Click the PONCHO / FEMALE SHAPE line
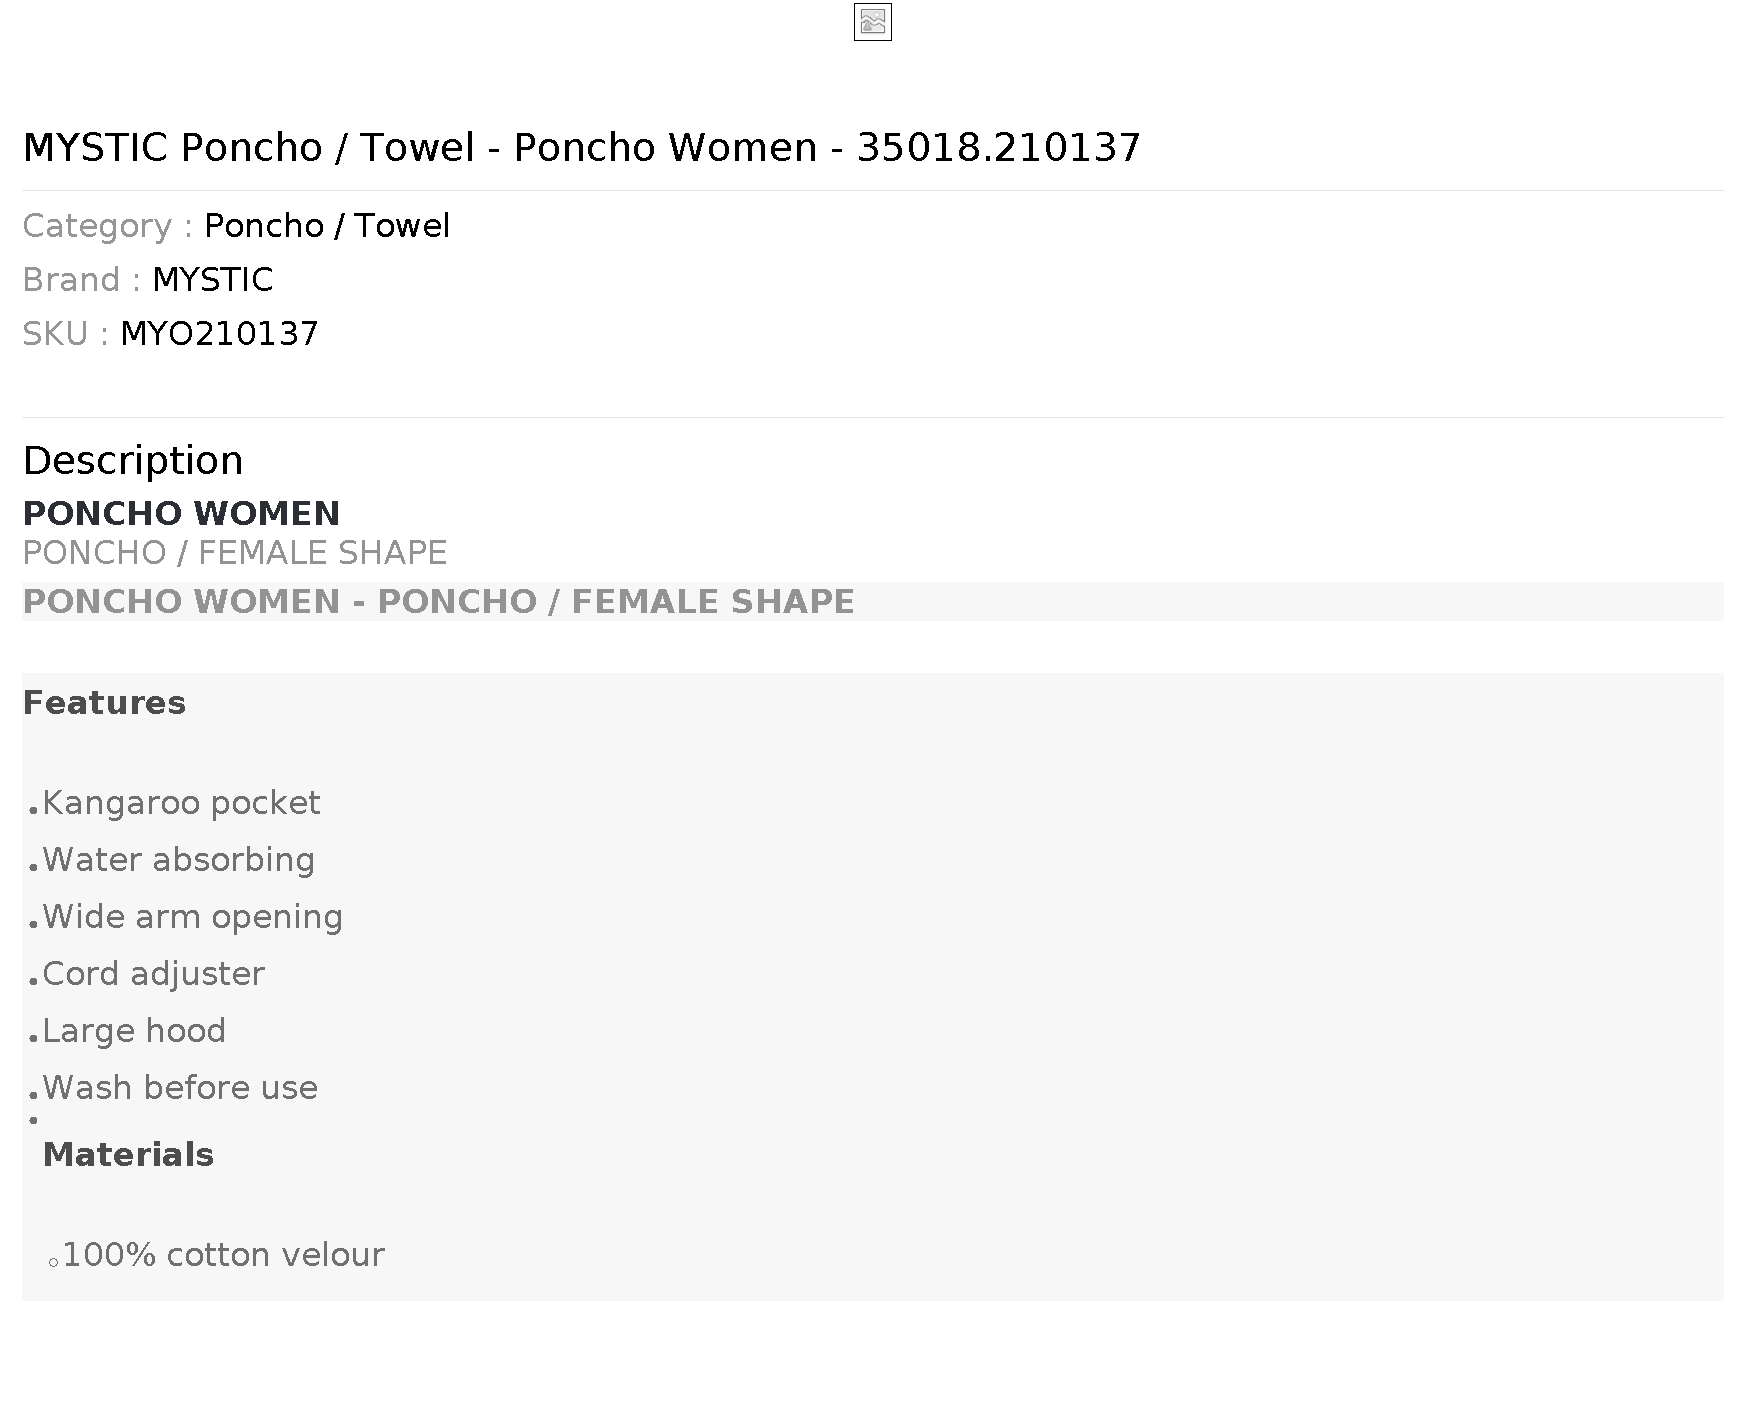Image resolution: width=1746 pixels, height=1408 pixels. (x=235, y=553)
